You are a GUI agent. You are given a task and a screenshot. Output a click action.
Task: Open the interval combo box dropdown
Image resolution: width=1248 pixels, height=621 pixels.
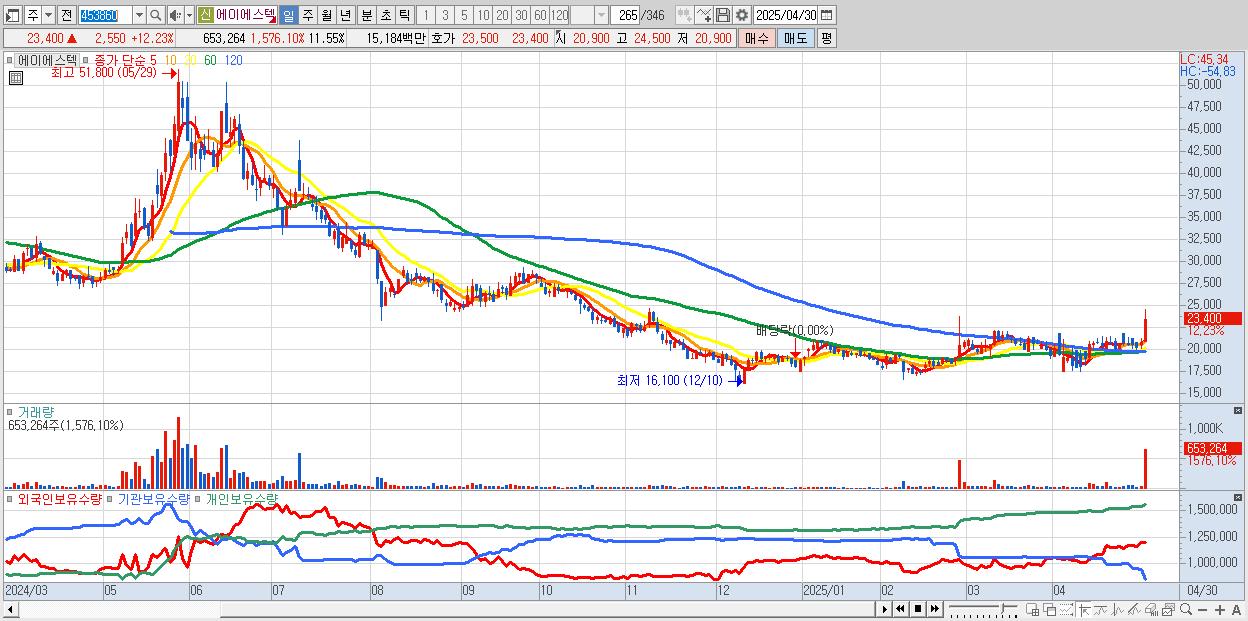pyautogui.click(x=601, y=15)
